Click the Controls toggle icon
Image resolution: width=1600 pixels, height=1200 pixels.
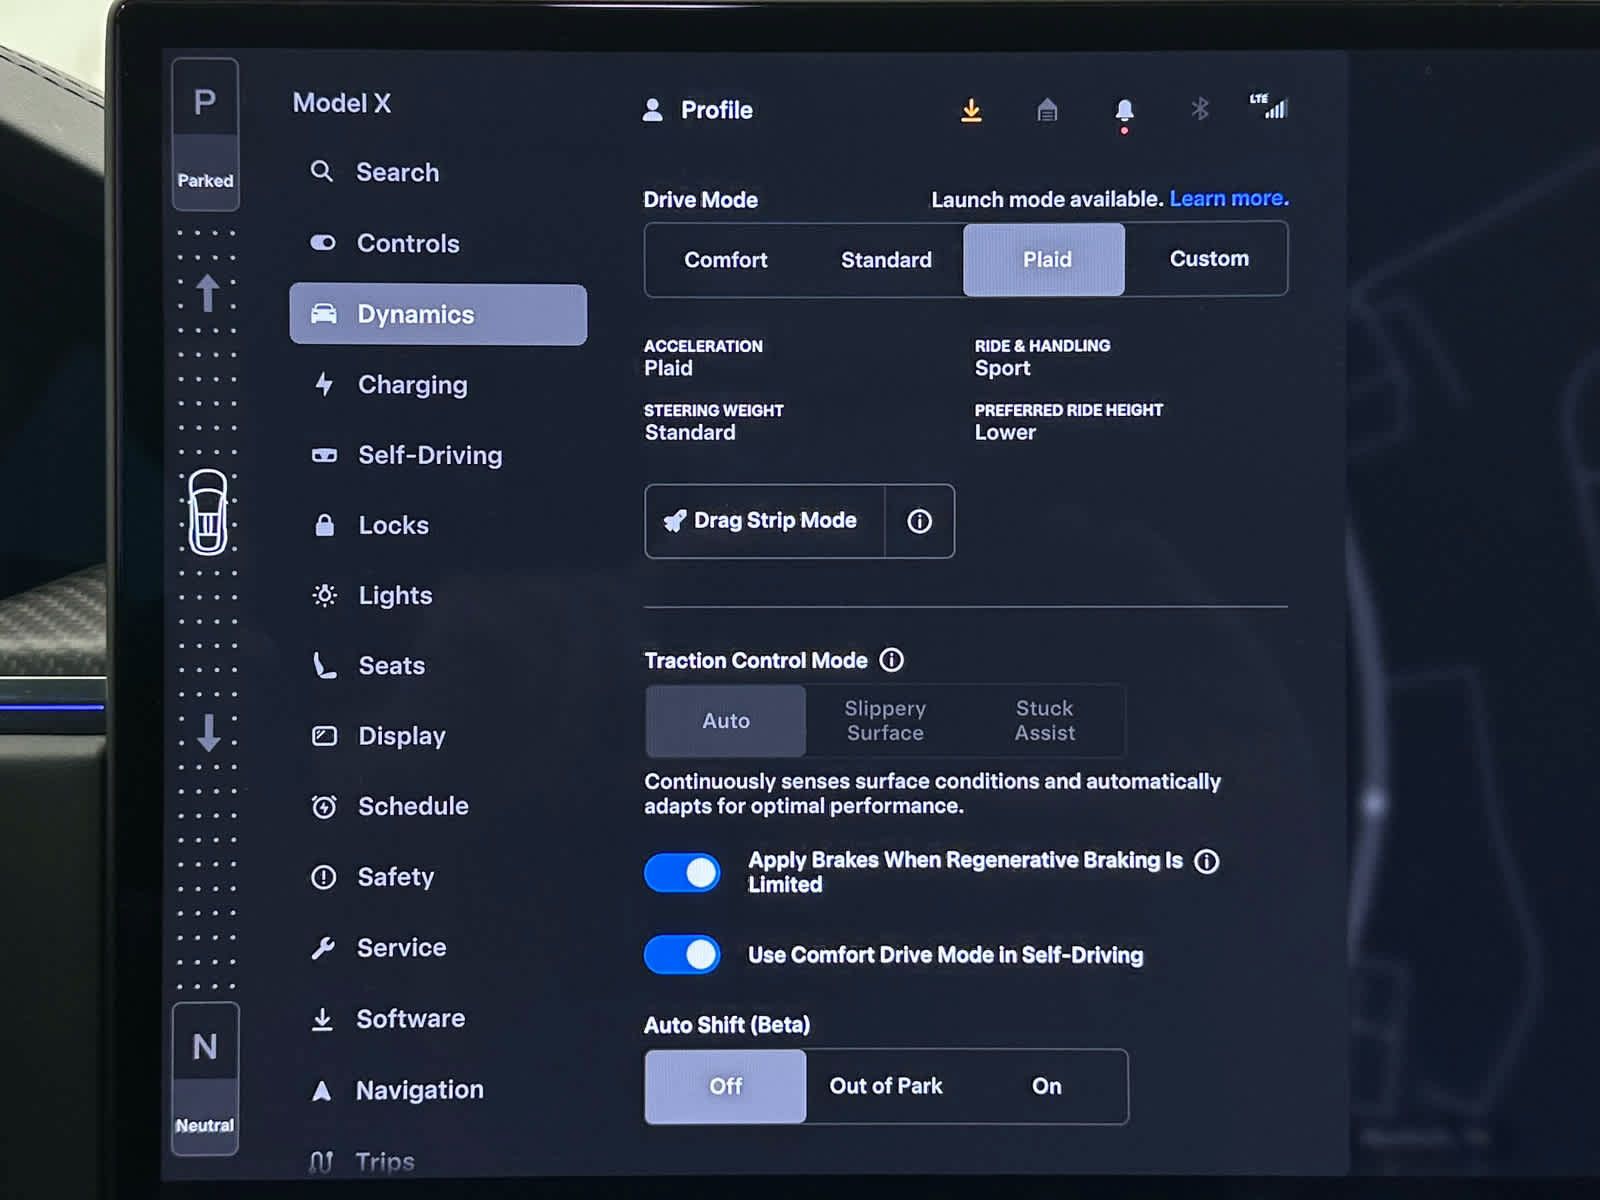pos(323,243)
